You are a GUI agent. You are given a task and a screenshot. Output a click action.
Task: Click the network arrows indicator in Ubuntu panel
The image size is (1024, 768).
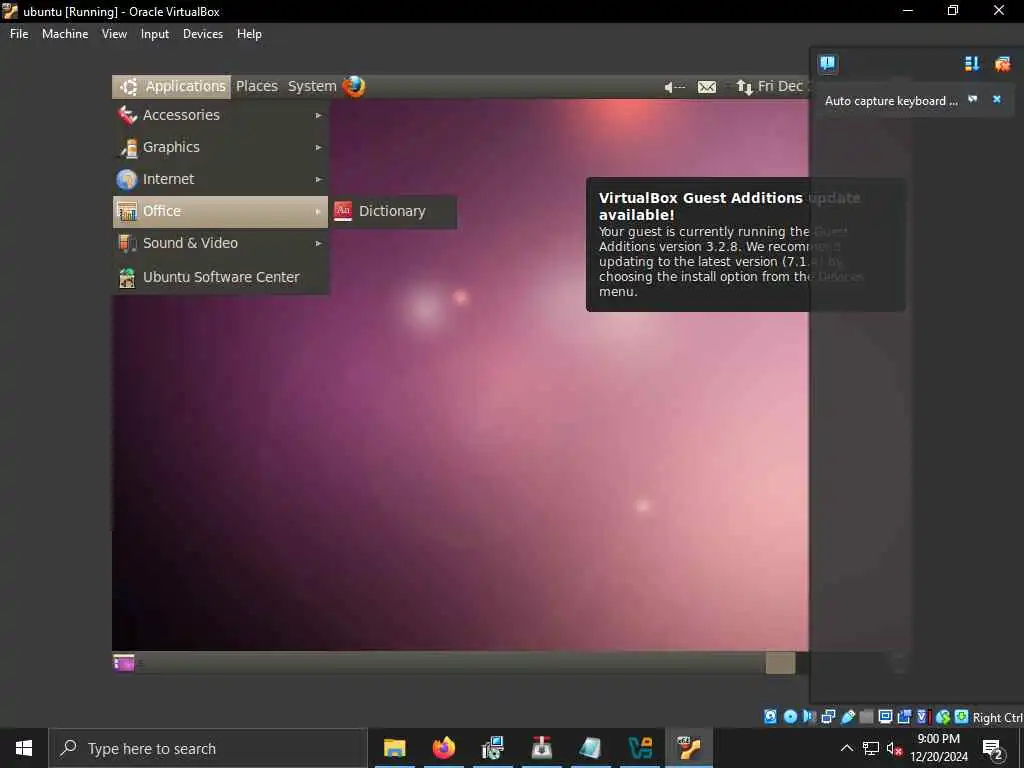744,87
